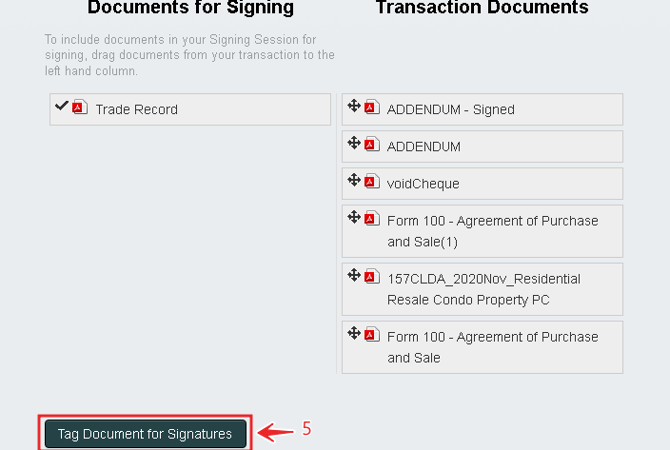Click the move handle for ADDENDUM - Signed
The image size is (670, 450).
353,106
